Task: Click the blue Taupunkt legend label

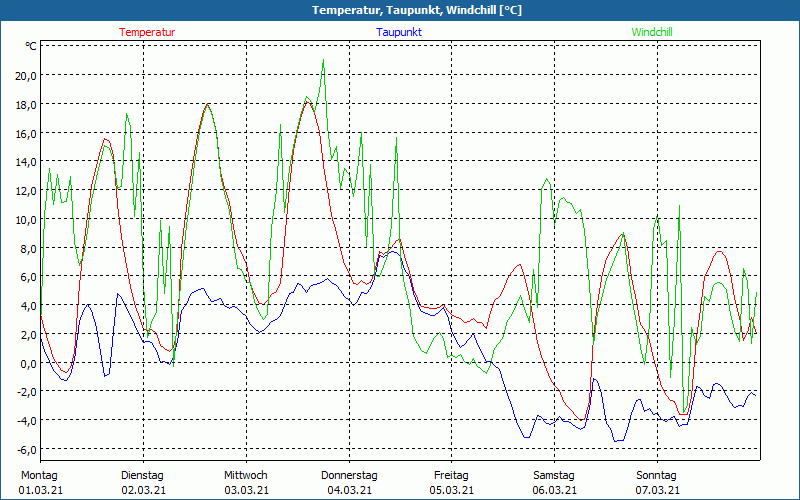Action: coord(399,32)
